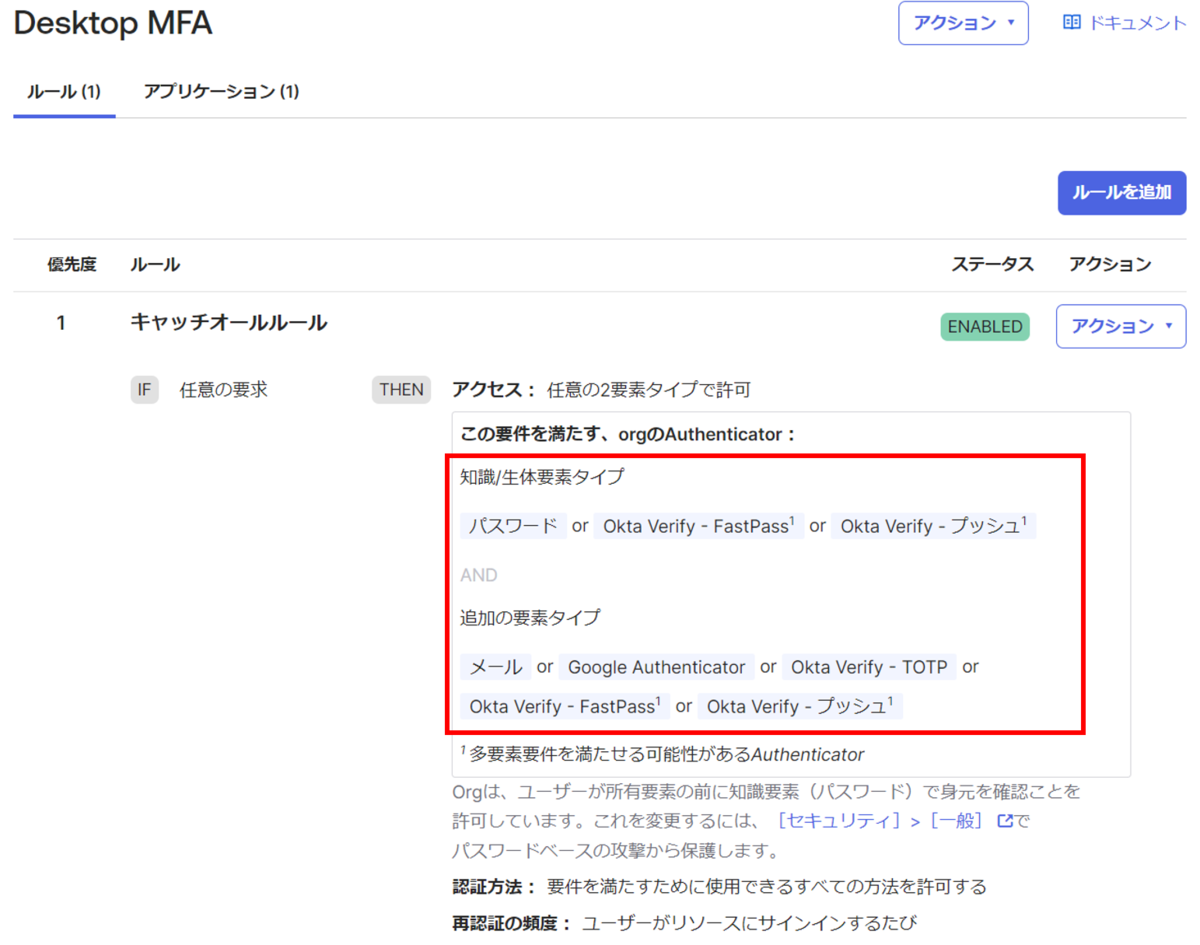1200x945 pixels.
Task: Switch to the アプリケーション (1) tab
Action: pos(221,92)
